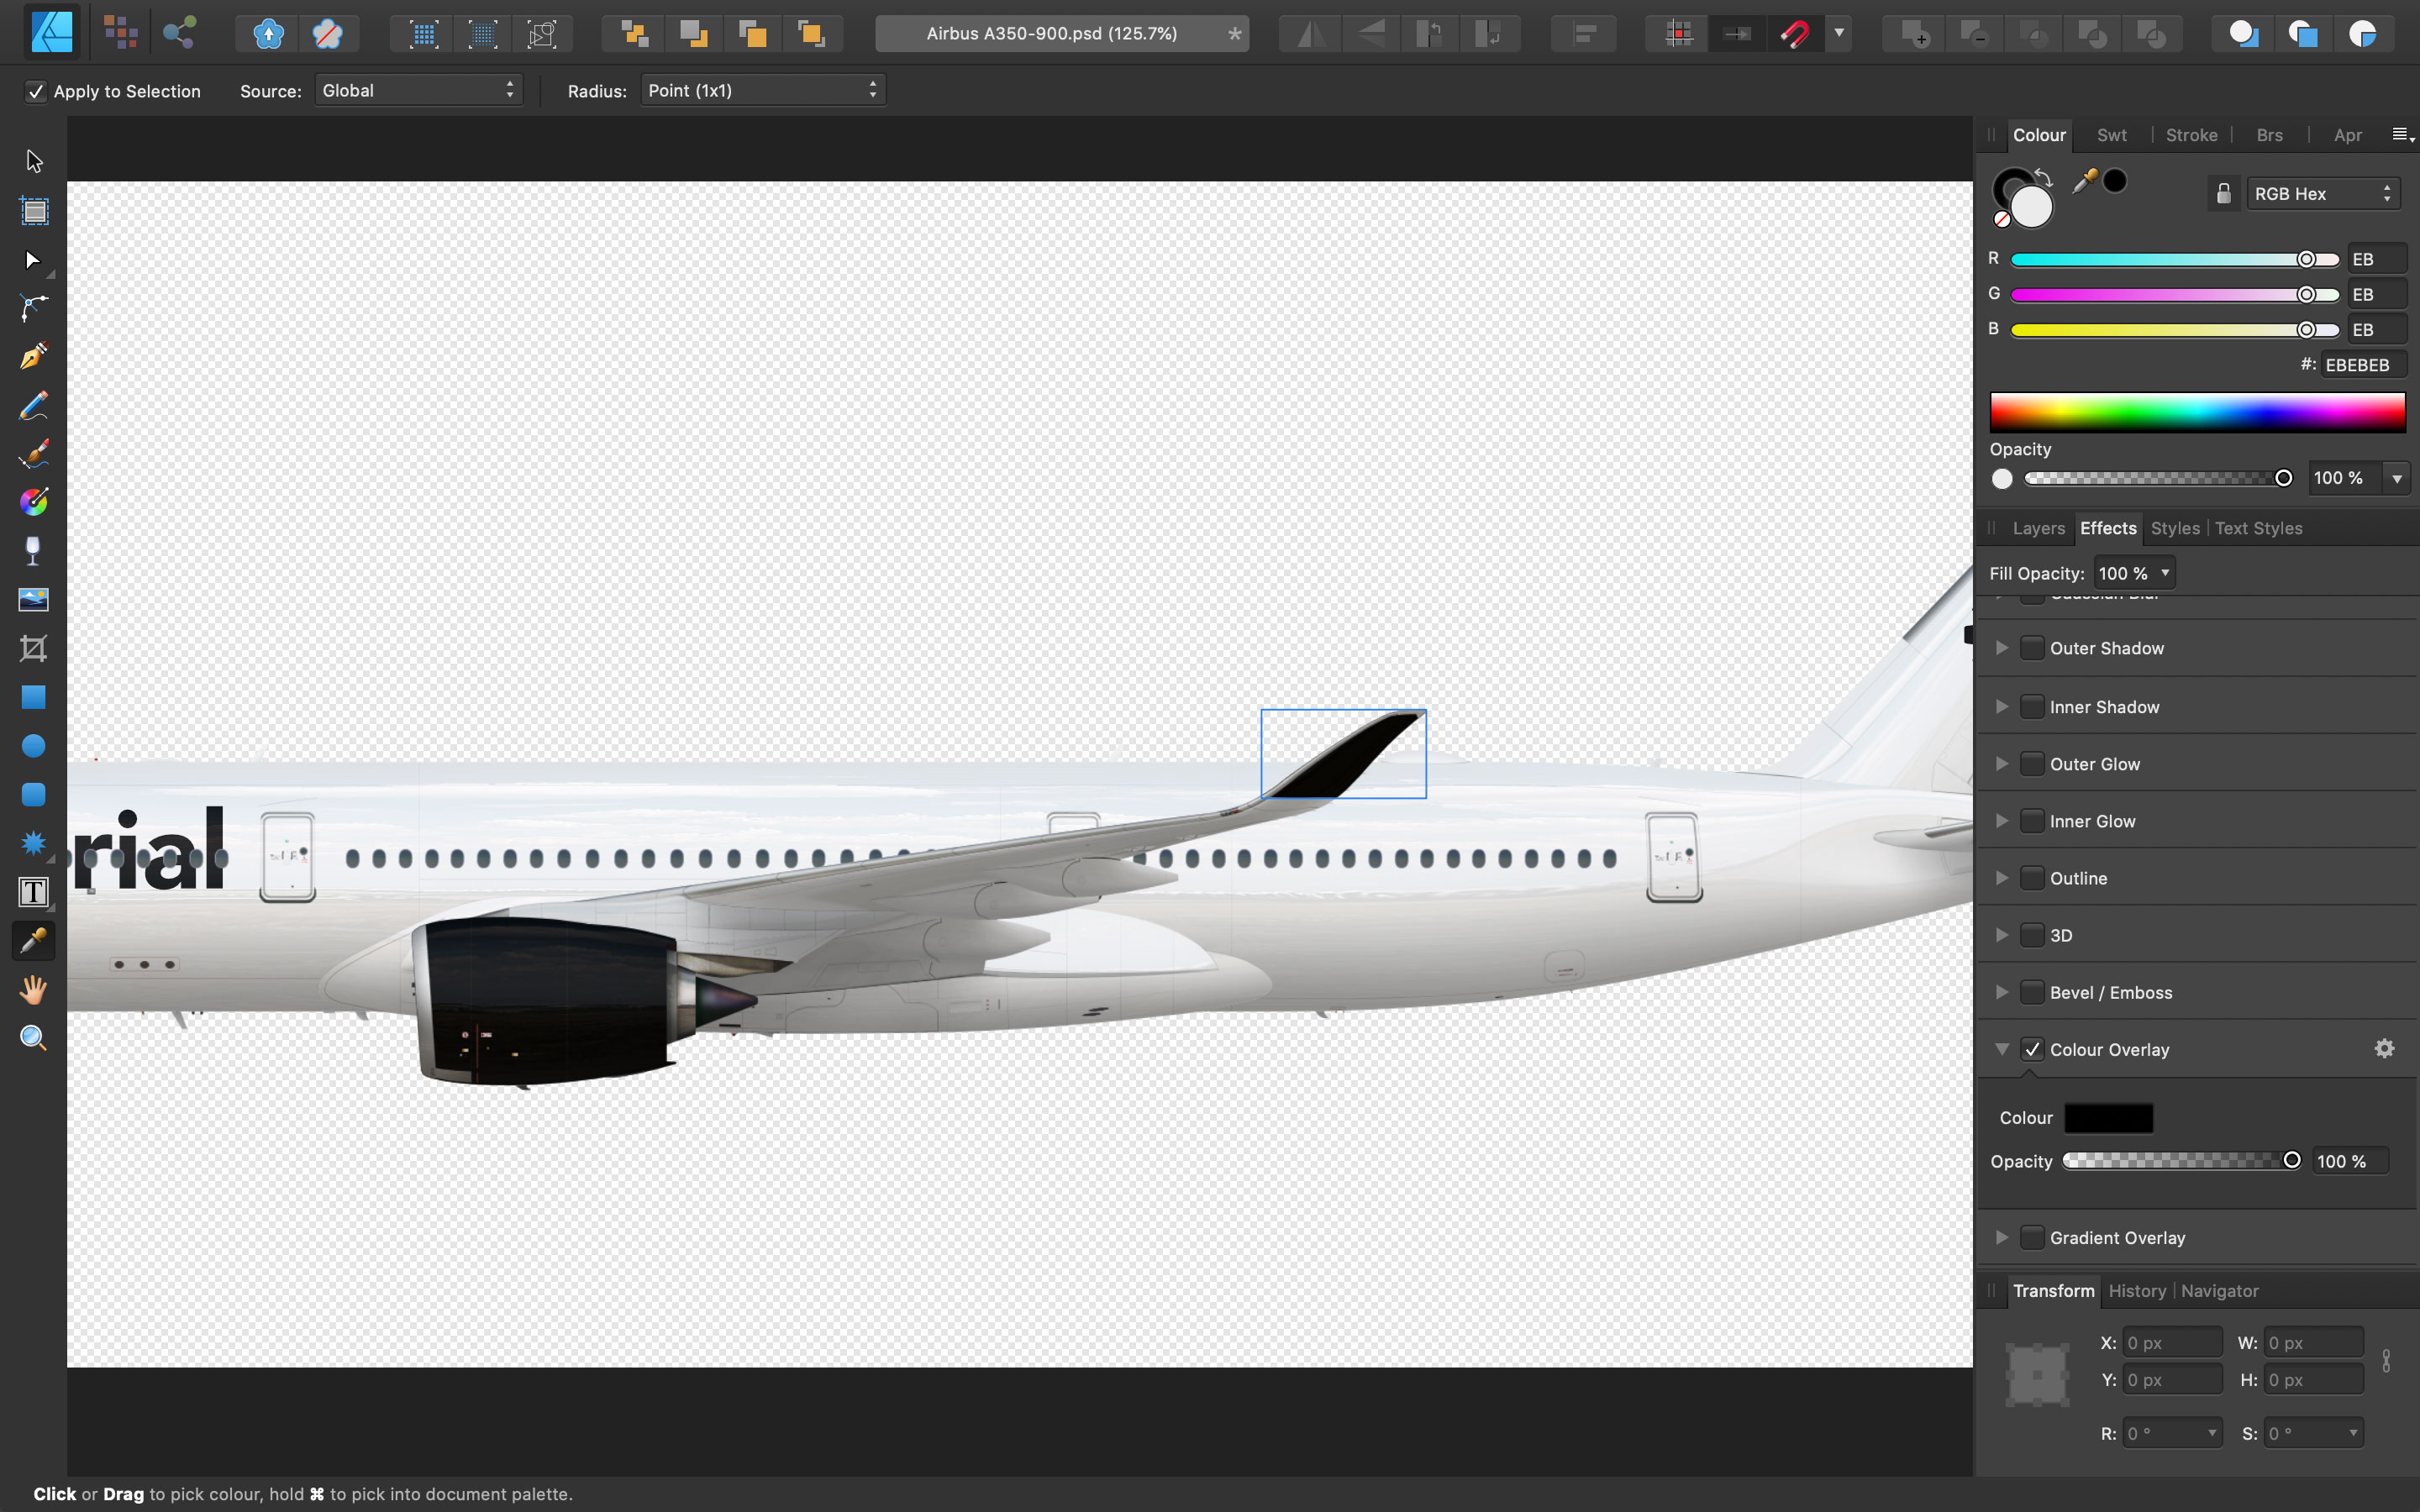Open the History tab

2136,1291
